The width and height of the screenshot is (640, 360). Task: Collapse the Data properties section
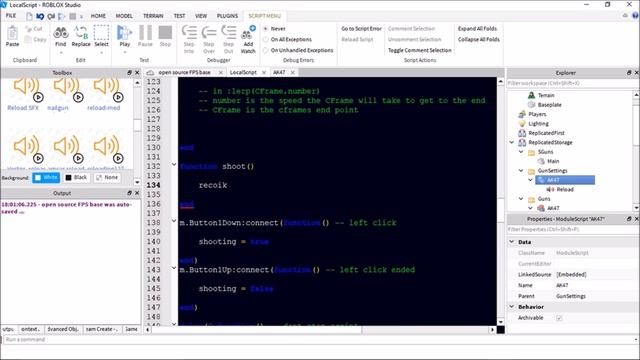click(x=512, y=242)
